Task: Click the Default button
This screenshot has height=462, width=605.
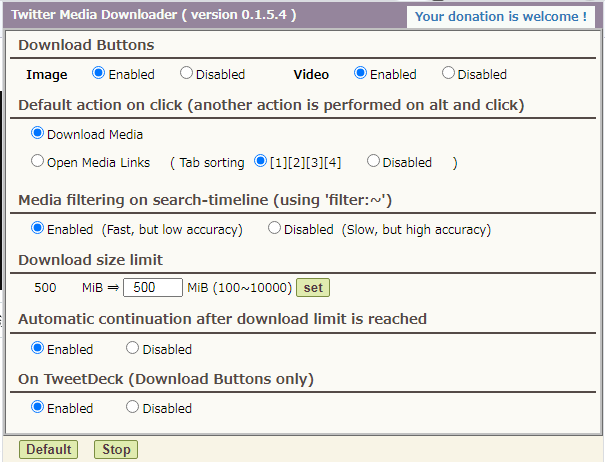Action: (x=48, y=449)
